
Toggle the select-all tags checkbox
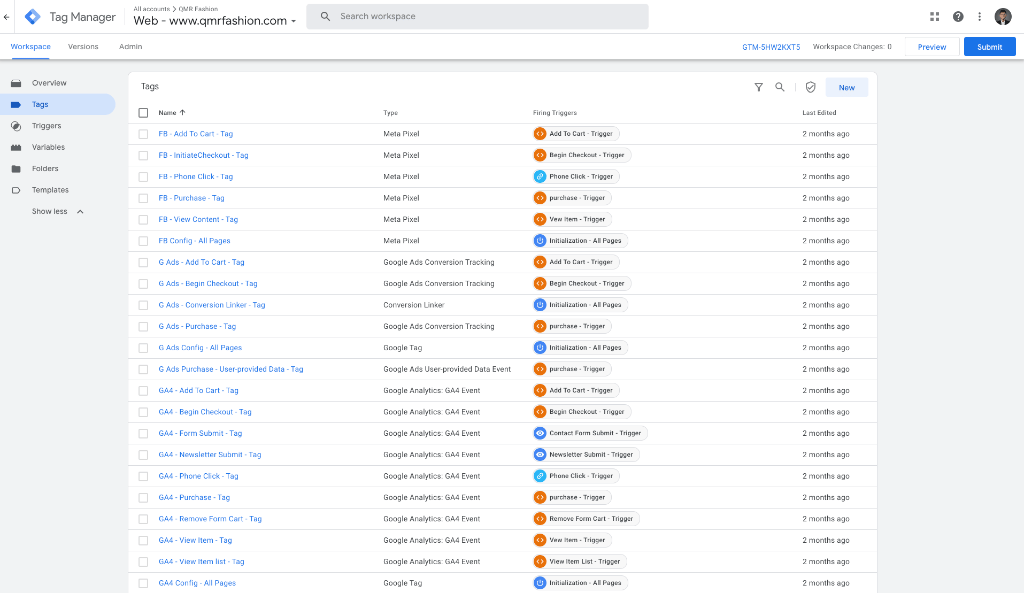pos(143,113)
